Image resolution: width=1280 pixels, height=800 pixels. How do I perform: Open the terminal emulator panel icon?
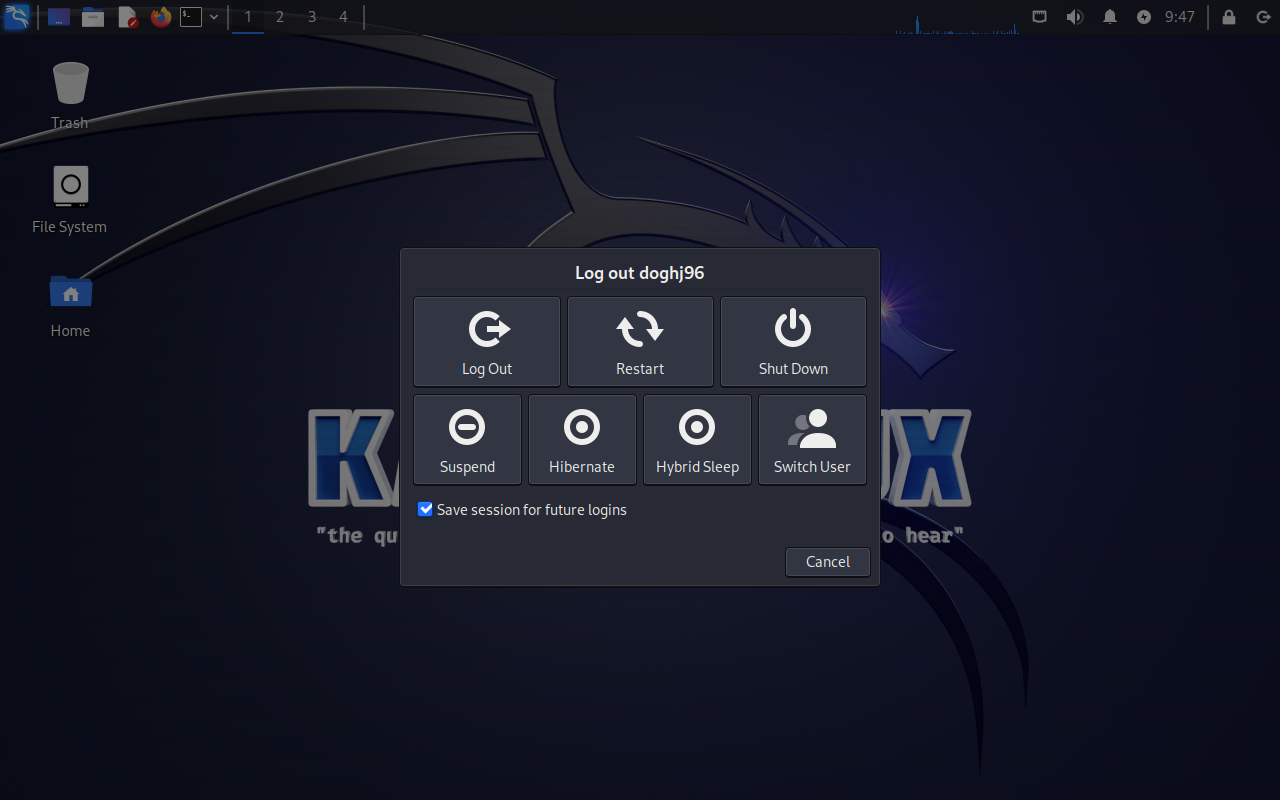coord(190,17)
